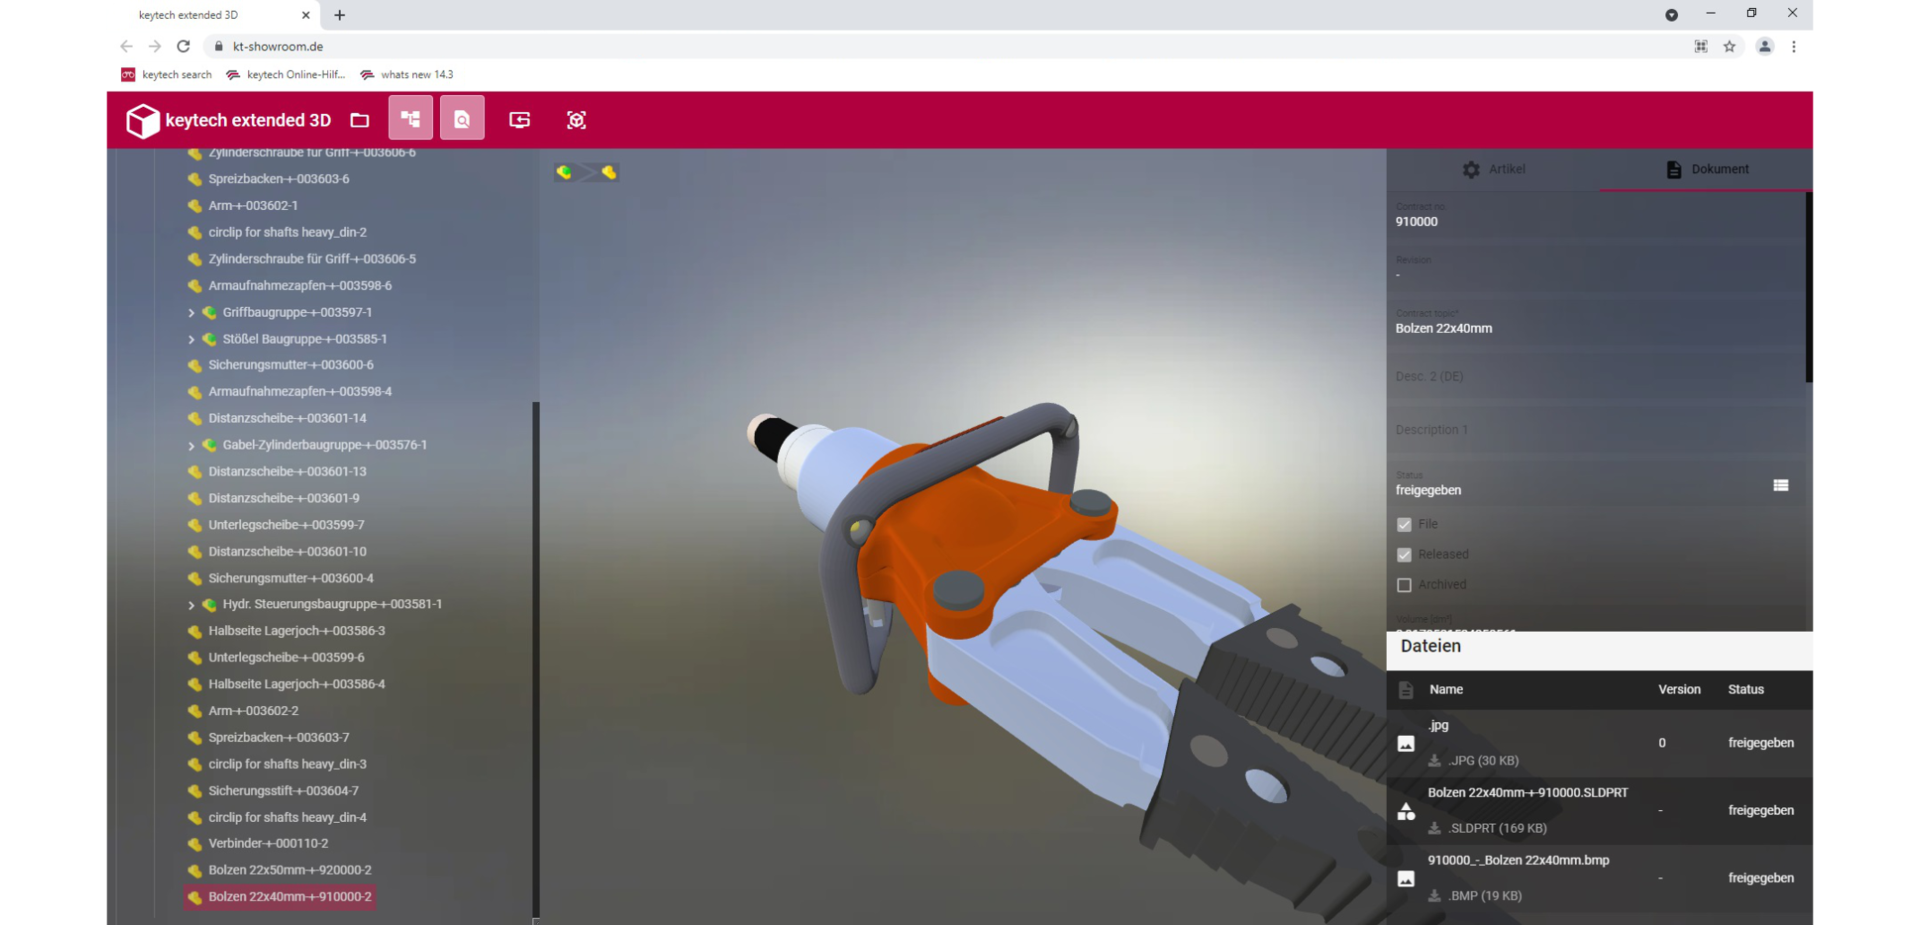
Task: Toggle the document search properties panel button
Action: [462, 119]
